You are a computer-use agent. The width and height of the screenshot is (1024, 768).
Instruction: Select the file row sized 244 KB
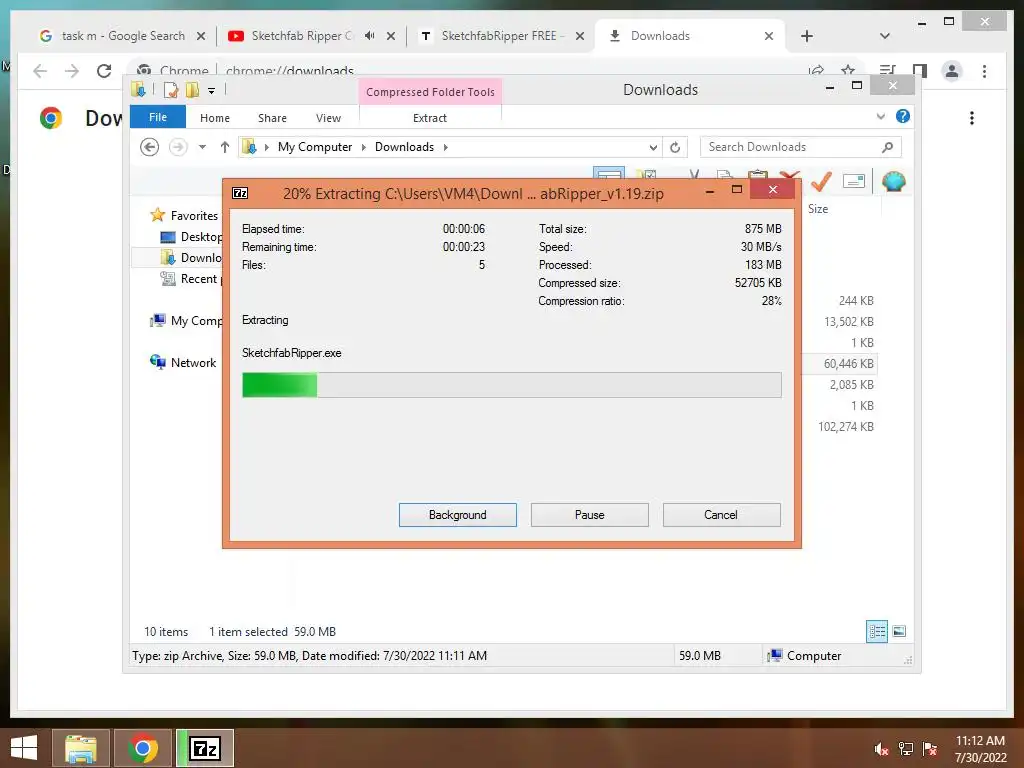[x=856, y=301]
